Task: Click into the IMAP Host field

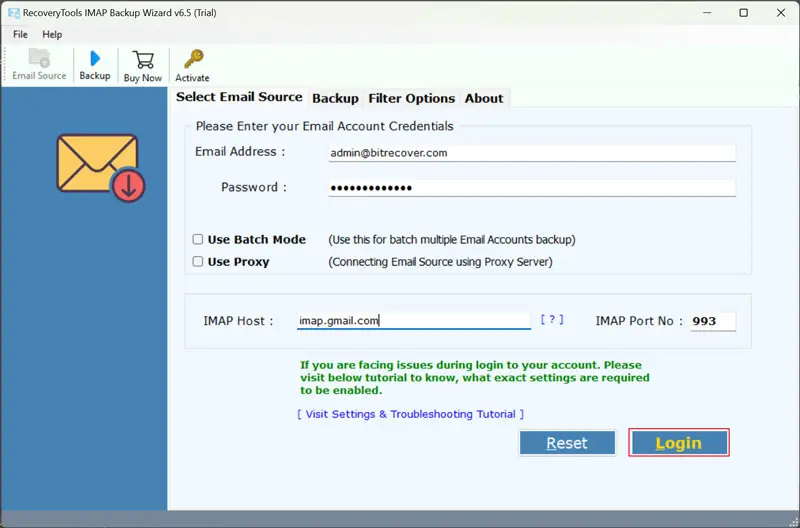Action: point(414,321)
